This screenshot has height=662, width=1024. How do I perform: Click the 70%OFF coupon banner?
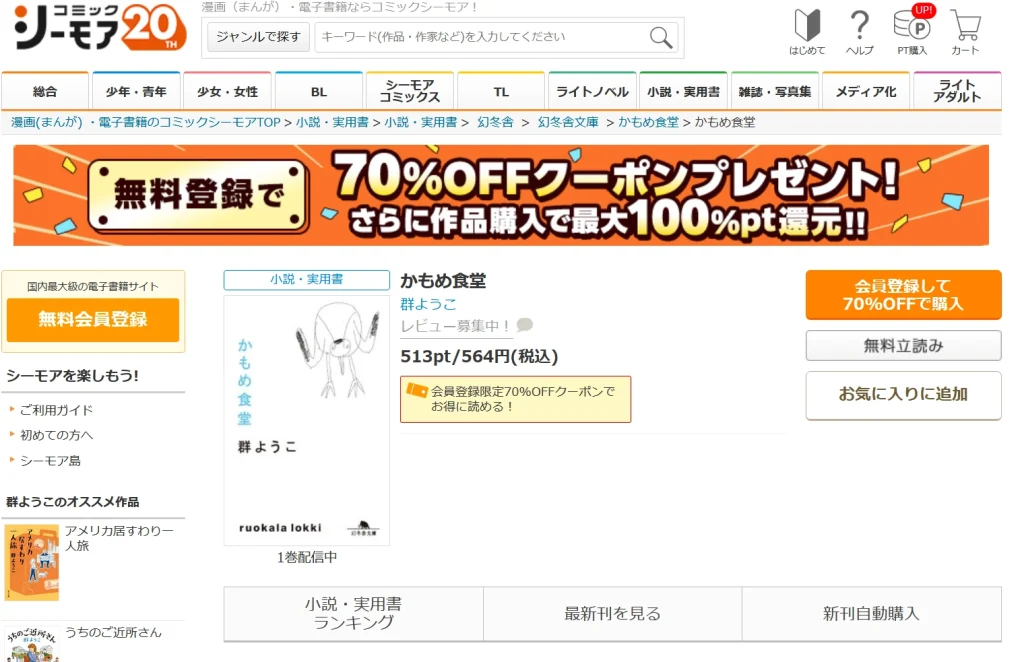501,195
